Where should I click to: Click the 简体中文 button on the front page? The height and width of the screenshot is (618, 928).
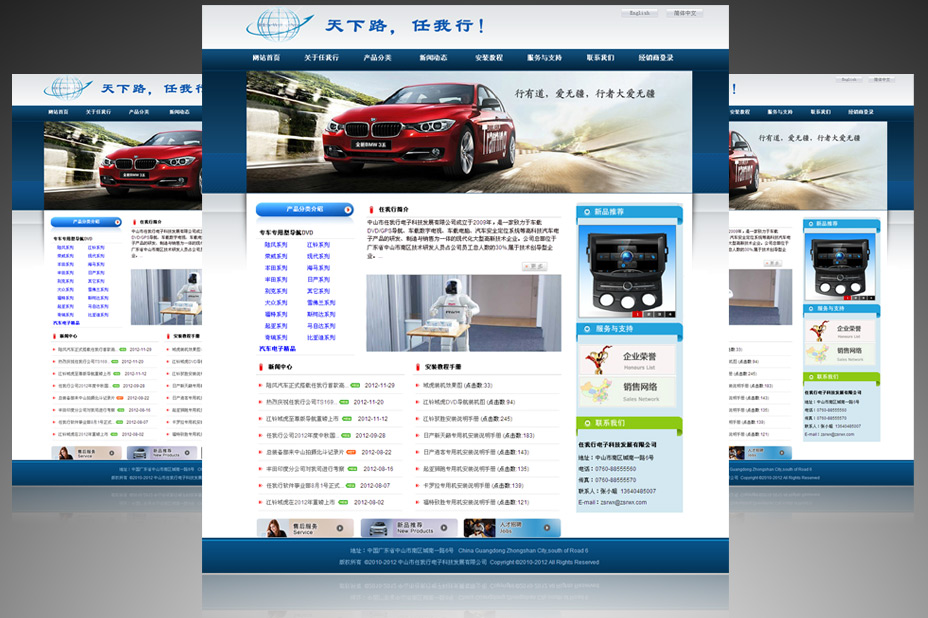click(x=685, y=13)
